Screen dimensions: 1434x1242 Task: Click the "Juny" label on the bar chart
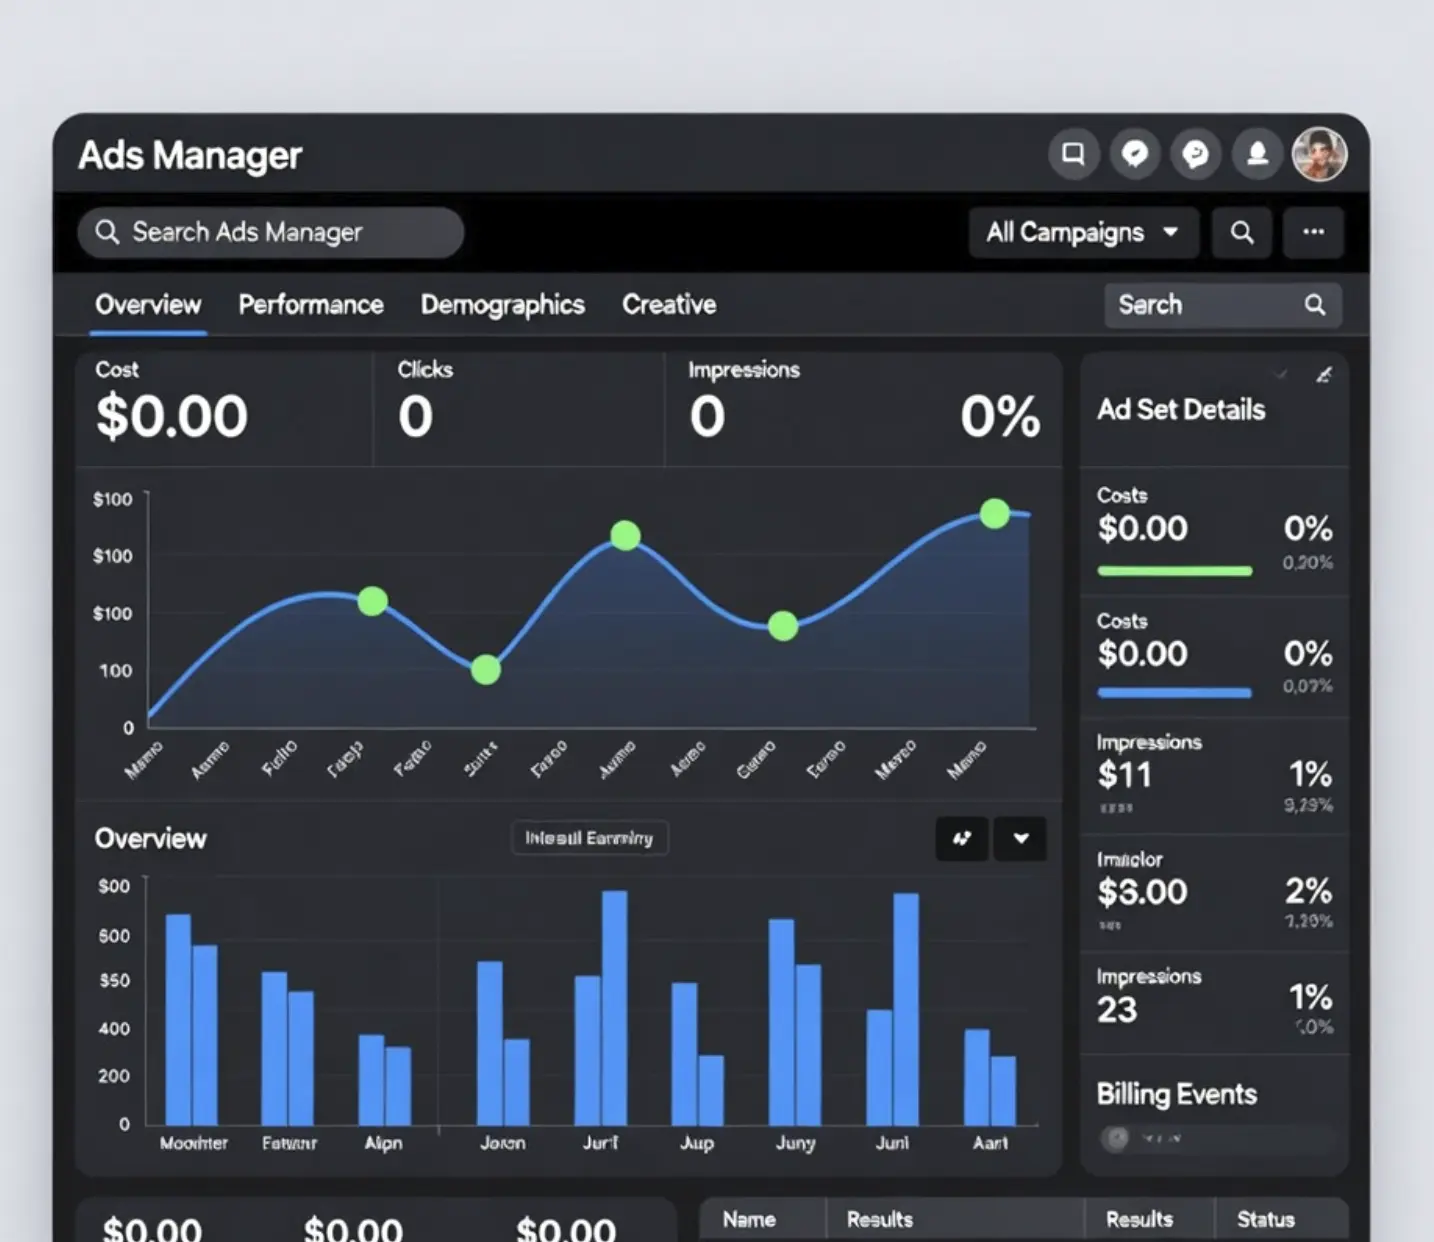pyautogui.click(x=796, y=1143)
